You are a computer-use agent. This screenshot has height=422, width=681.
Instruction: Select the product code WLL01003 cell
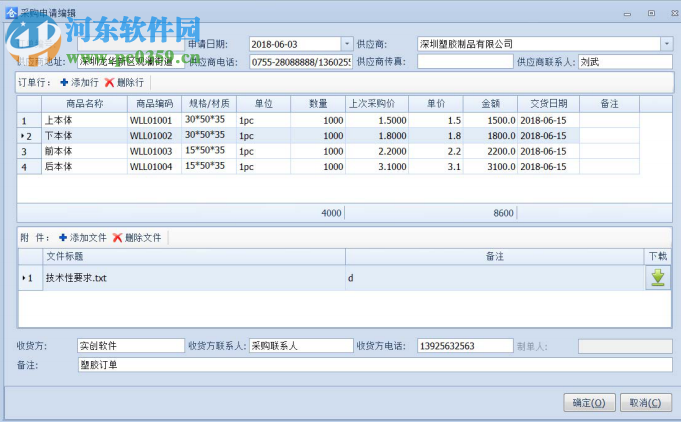[154, 151]
